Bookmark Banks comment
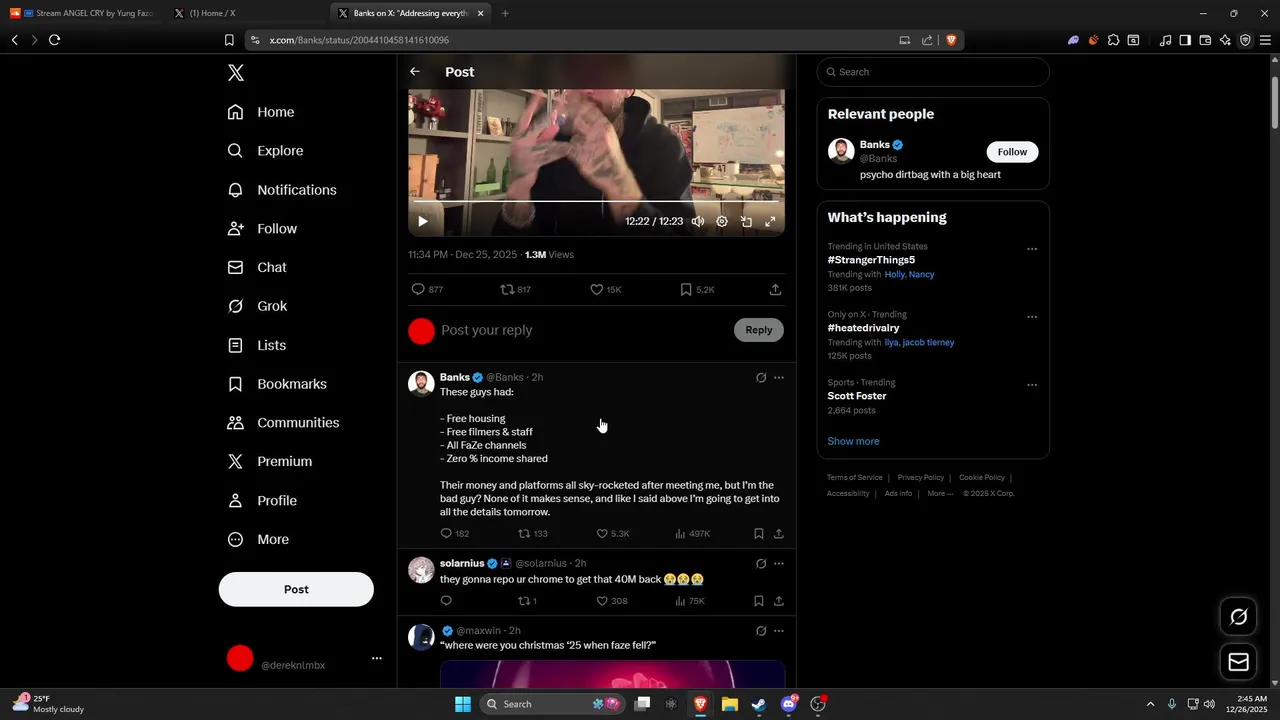Screen dimensions: 1280x720 point(759,534)
